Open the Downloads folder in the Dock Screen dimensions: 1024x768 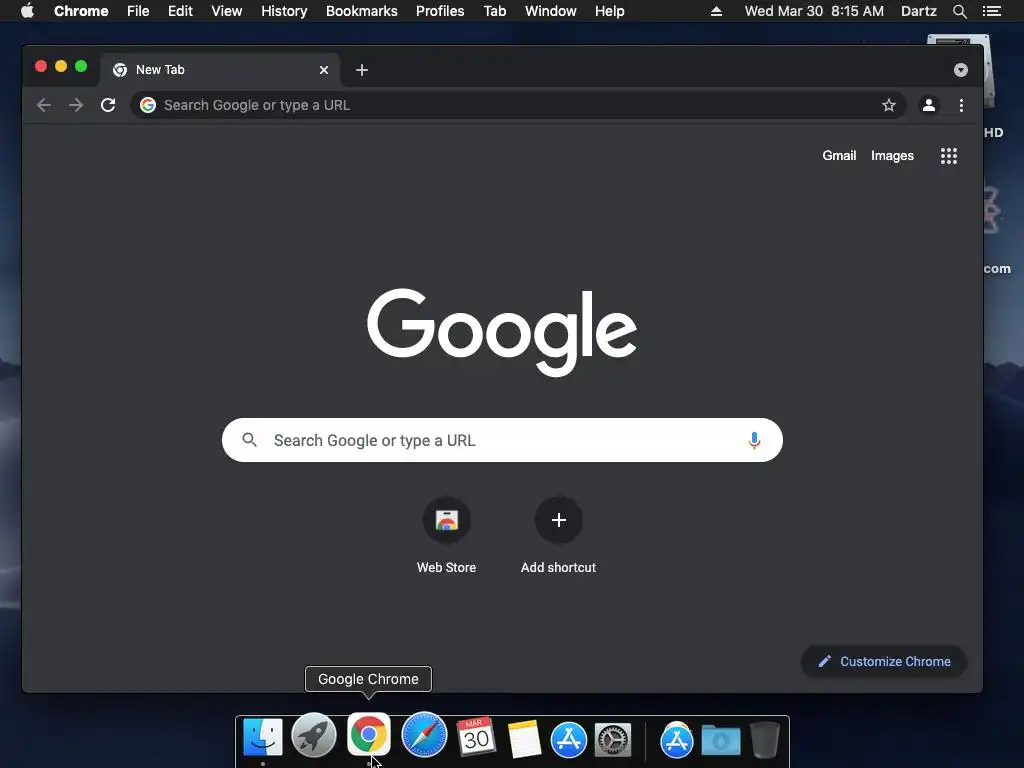721,741
